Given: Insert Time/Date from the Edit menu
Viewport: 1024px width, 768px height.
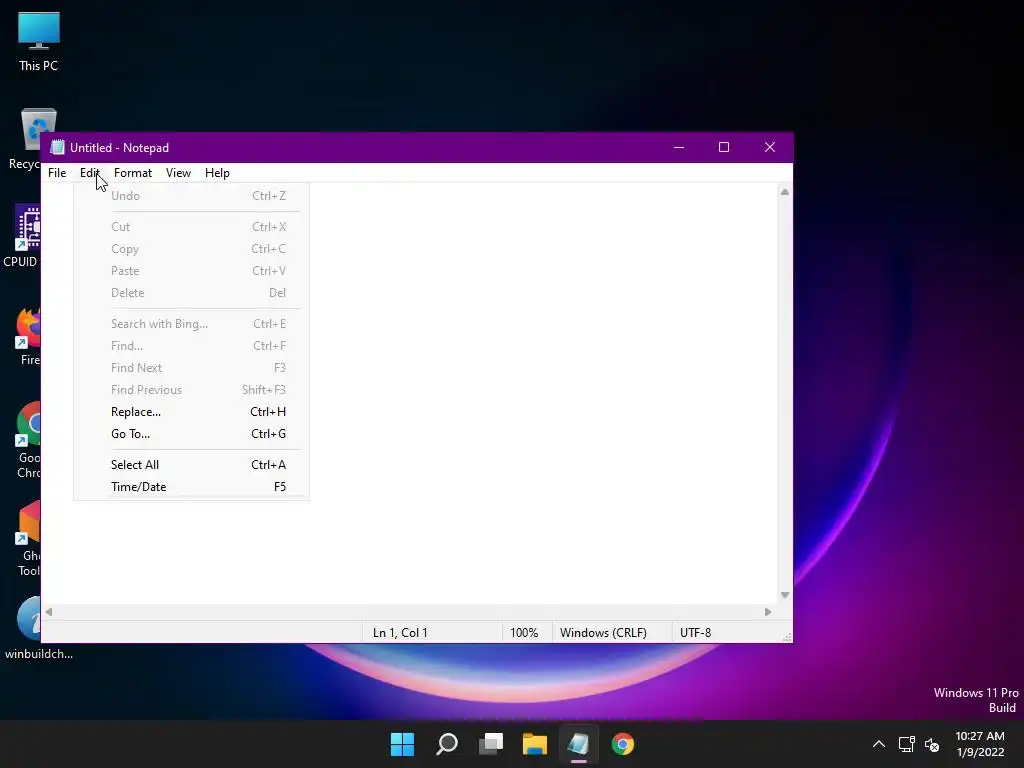Looking at the screenshot, I should coord(191,487).
